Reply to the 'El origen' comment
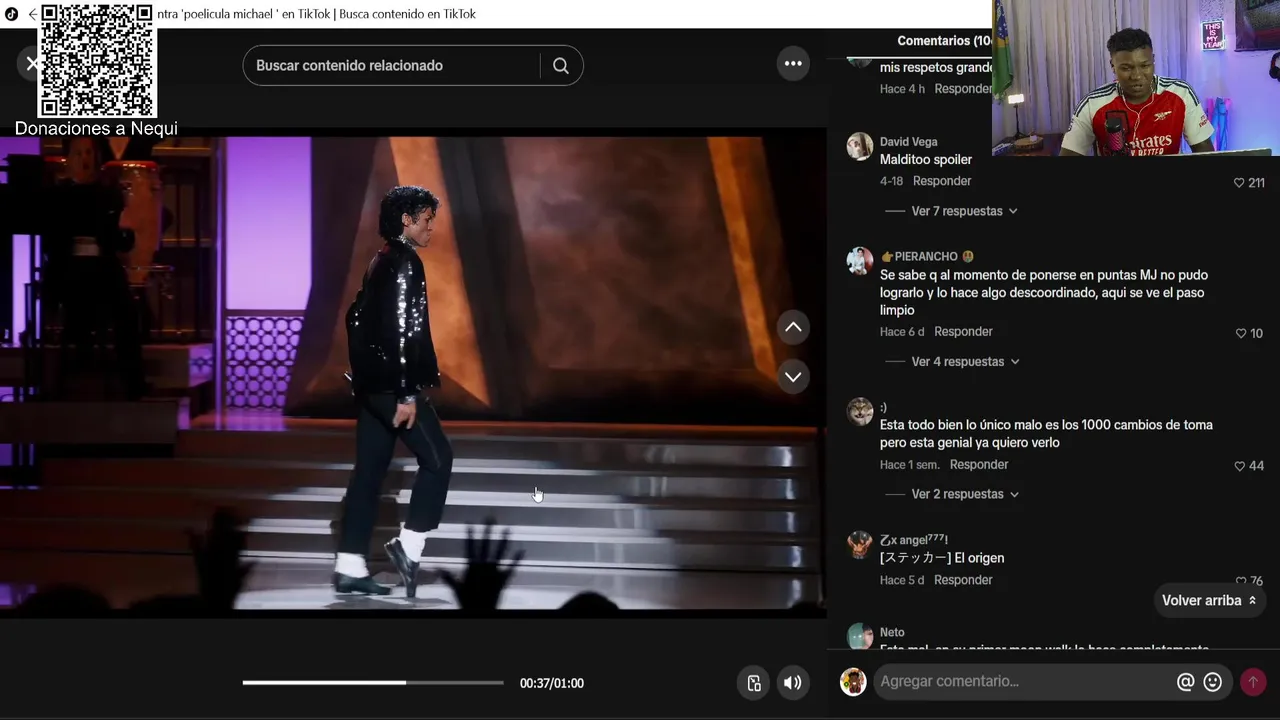The width and height of the screenshot is (1280, 720). point(963,580)
